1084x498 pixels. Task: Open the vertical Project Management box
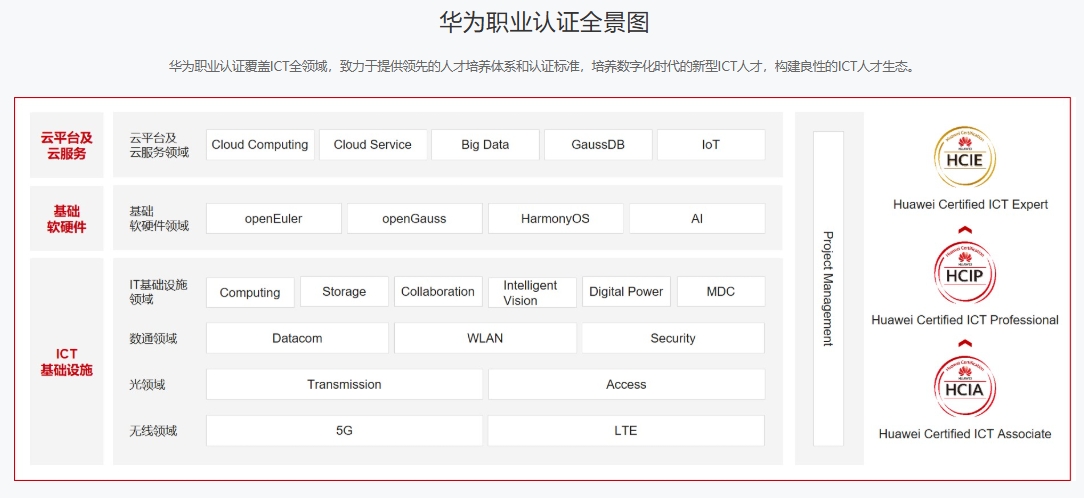pyautogui.click(x=828, y=288)
